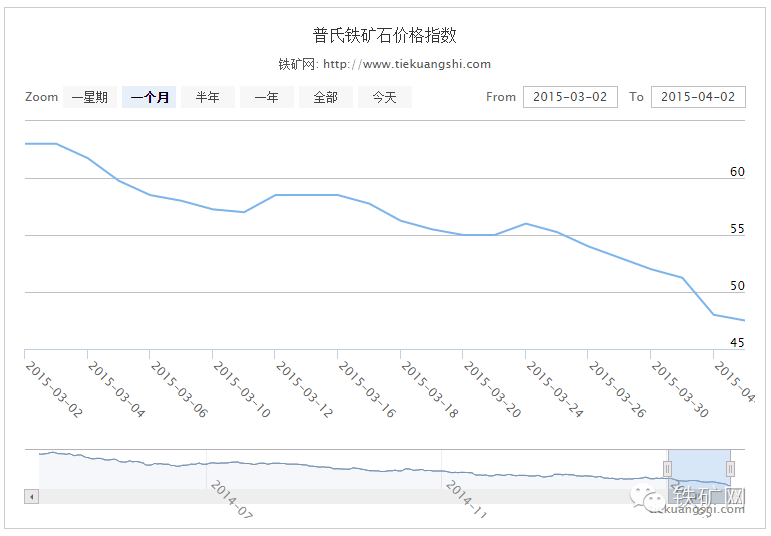This screenshot has height=536, width=771.
Task: Select the 一星期 zoom button
Action: pos(89,97)
